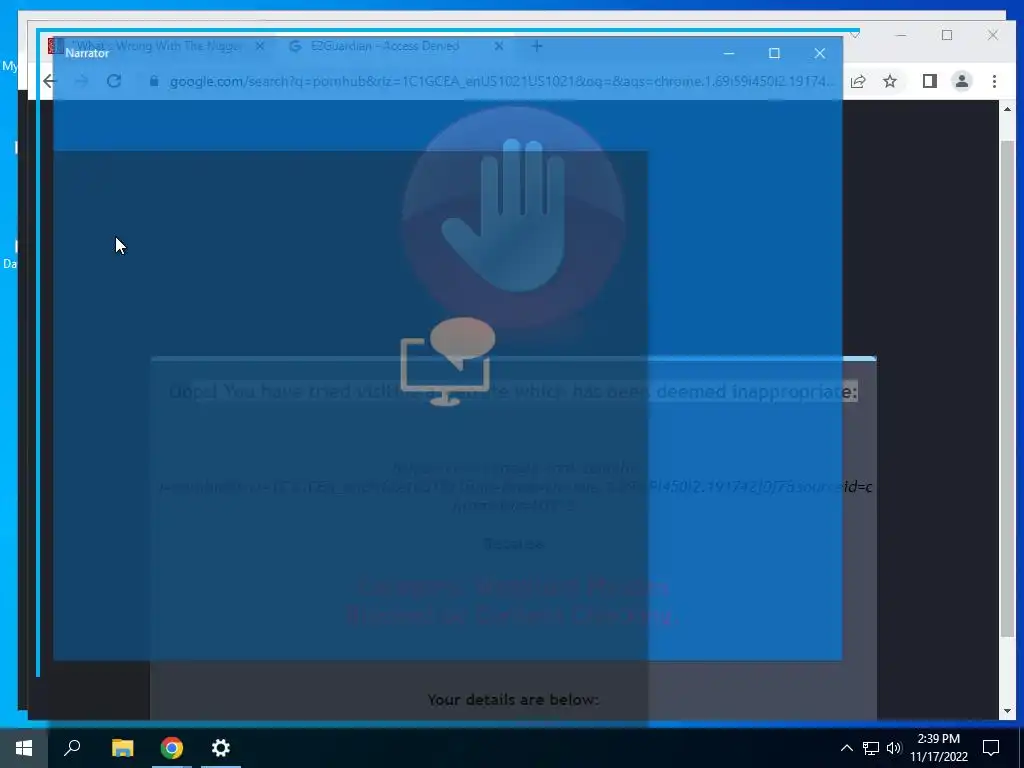This screenshot has height=768, width=1024.
Task: Close the E2Guardian - Access Denied tab
Action: pyautogui.click(x=499, y=46)
